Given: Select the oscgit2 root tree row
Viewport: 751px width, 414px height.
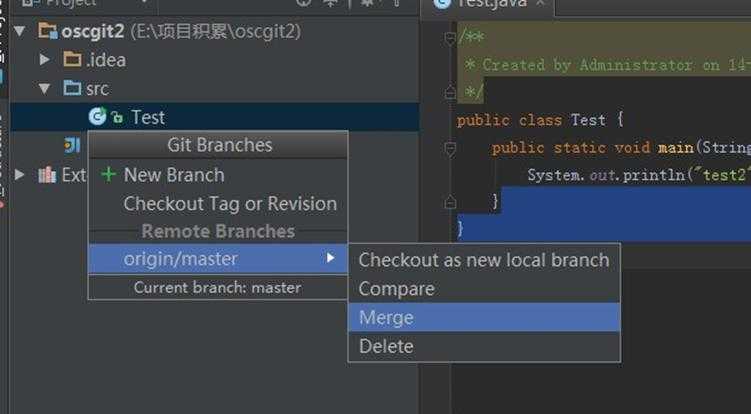Looking at the screenshot, I should [215, 32].
